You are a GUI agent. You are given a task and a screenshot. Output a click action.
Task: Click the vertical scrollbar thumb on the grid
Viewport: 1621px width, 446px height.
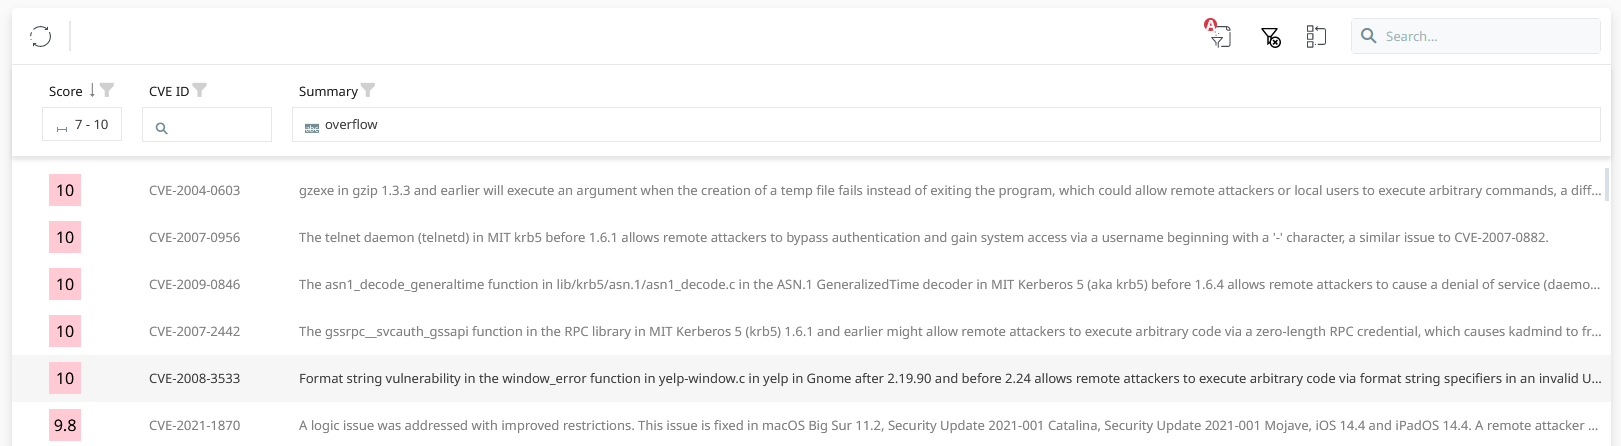click(x=1607, y=184)
